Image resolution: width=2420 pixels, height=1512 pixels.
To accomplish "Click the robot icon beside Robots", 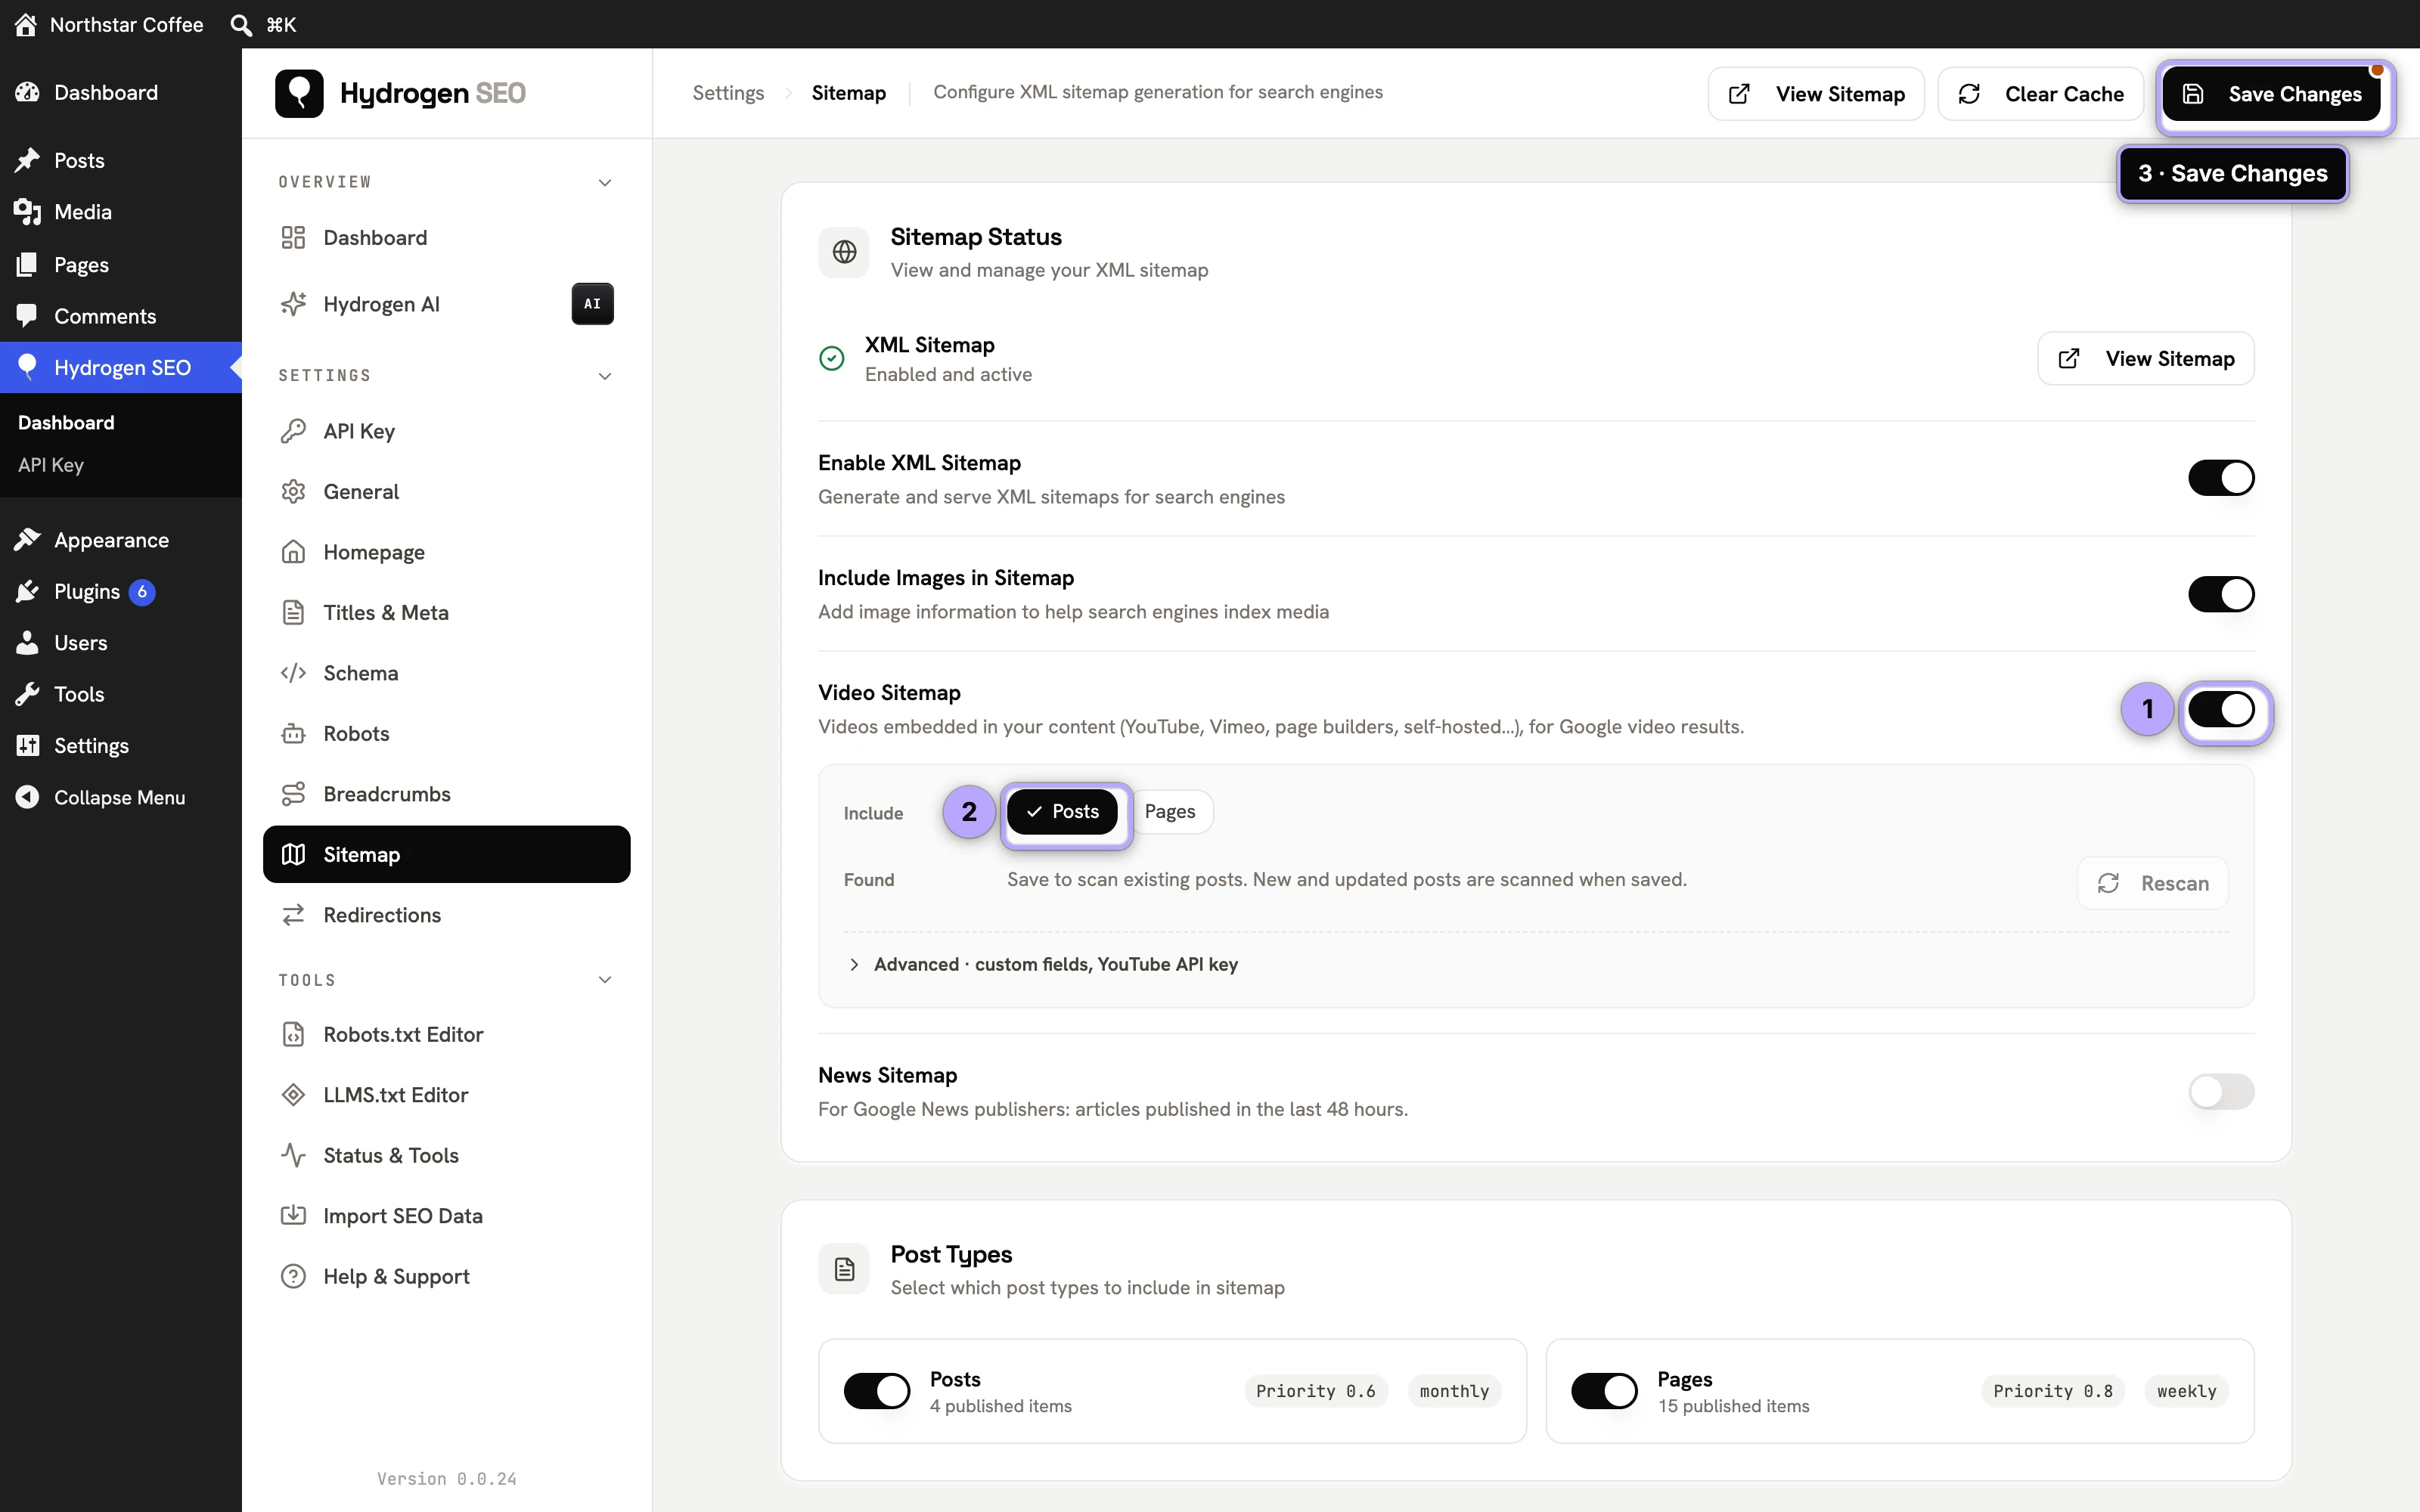I will tap(293, 734).
